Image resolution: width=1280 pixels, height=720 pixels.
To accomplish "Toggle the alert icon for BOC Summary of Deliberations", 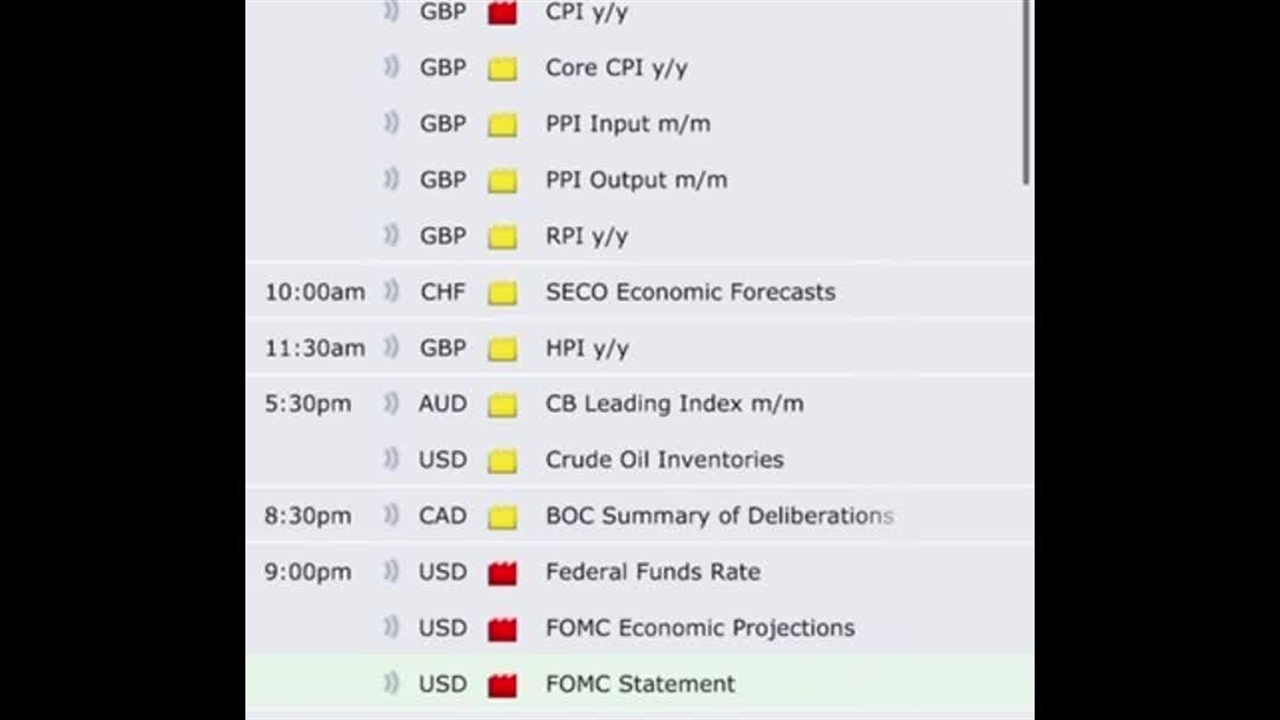I will (x=391, y=516).
